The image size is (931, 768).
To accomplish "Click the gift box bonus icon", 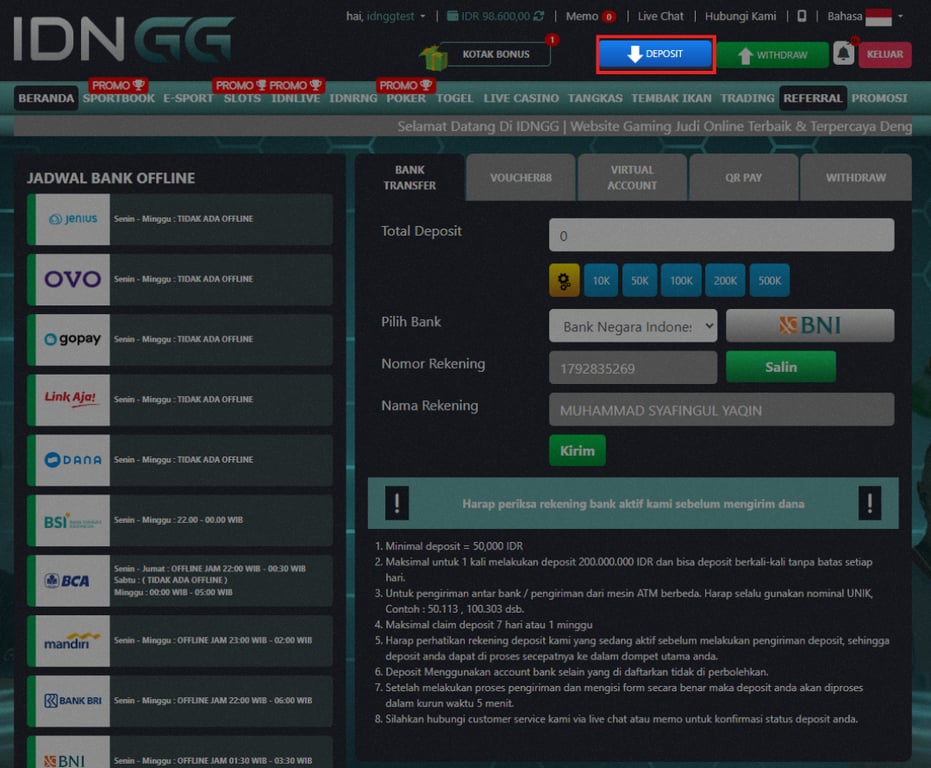I will [x=433, y=57].
